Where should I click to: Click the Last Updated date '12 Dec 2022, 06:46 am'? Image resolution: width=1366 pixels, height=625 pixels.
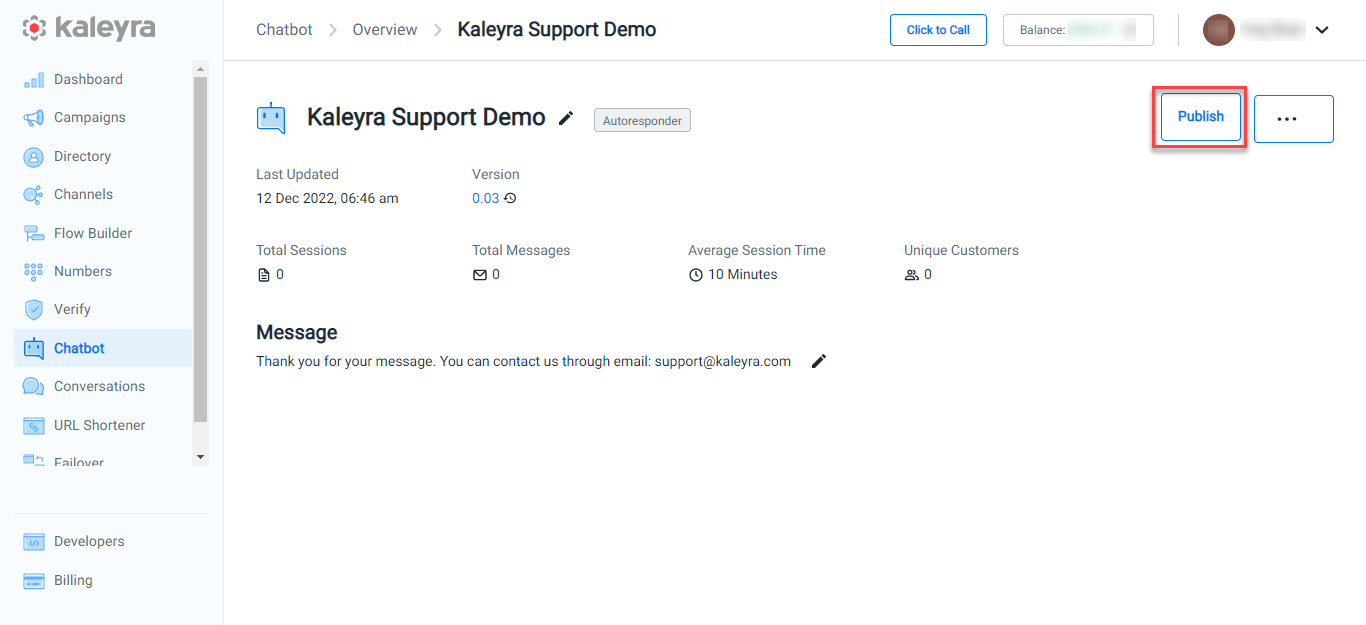(327, 199)
